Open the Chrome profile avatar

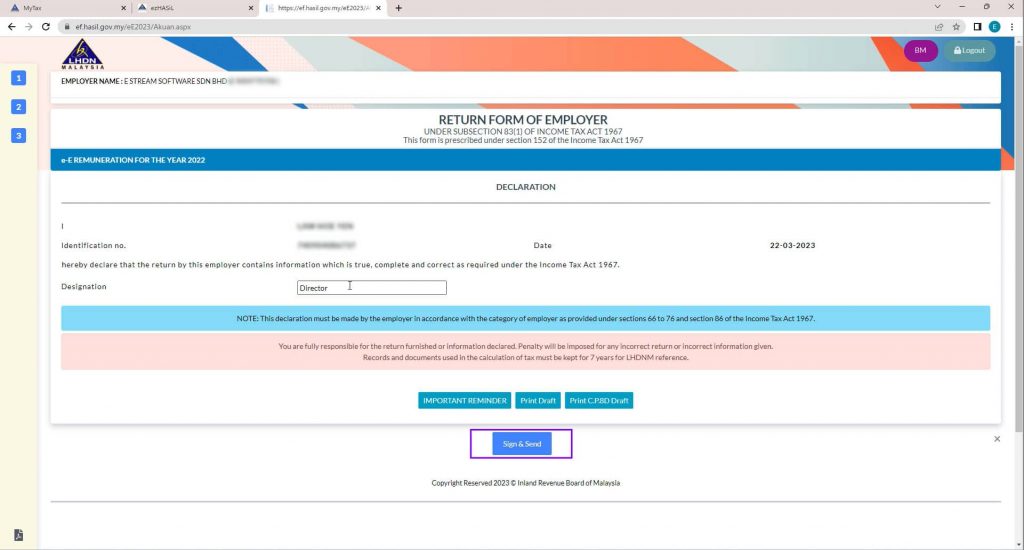(x=994, y=27)
